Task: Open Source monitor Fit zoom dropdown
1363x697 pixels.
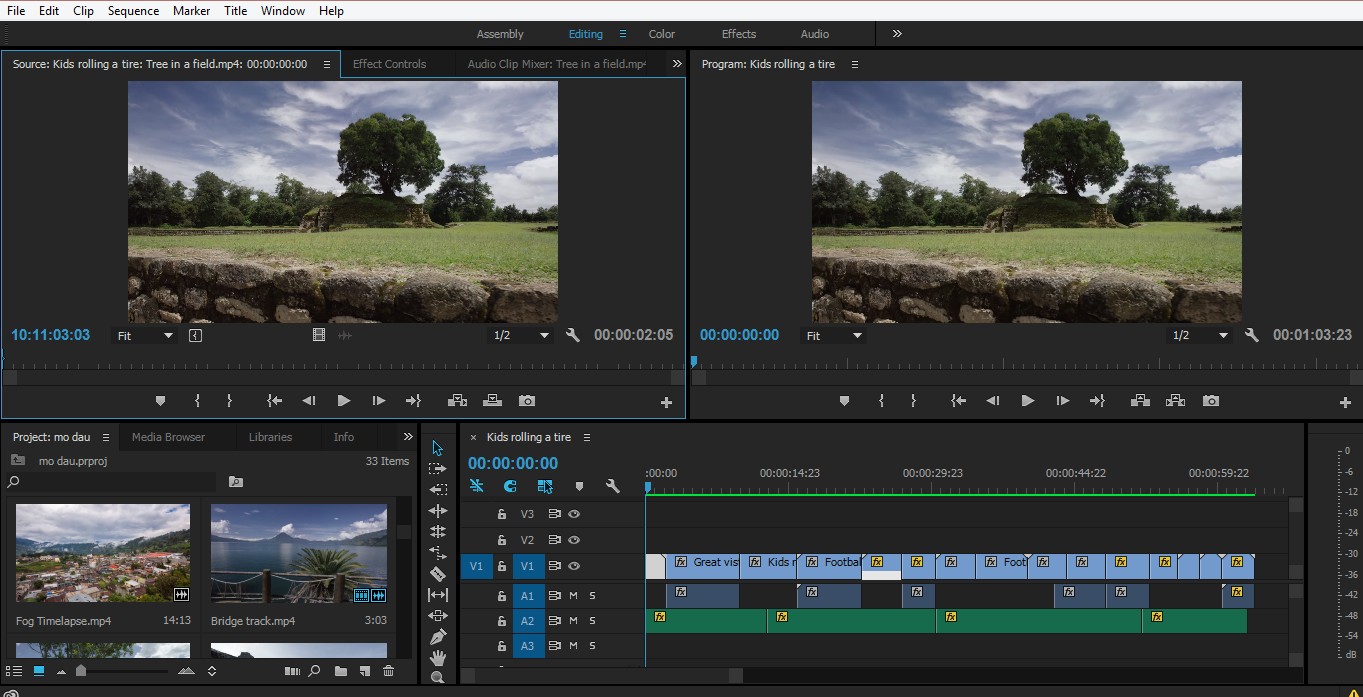Action: click(x=145, y=336)
